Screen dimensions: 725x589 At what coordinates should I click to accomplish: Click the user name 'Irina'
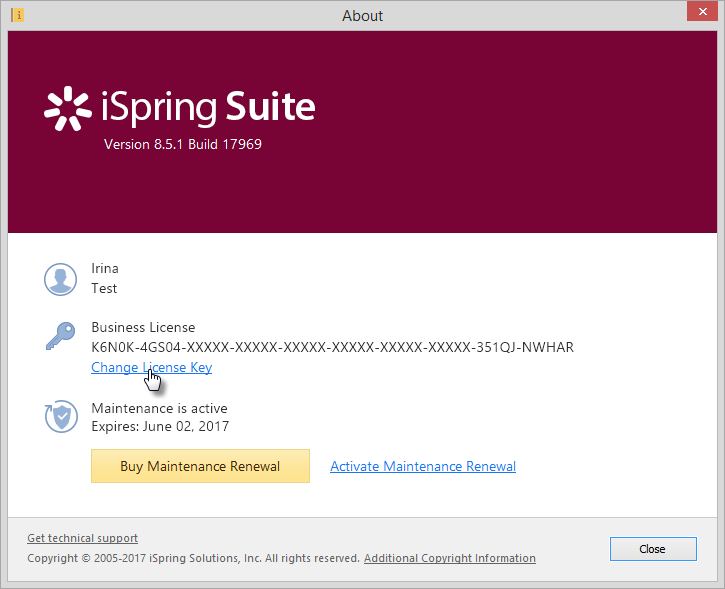coord(105,268)
